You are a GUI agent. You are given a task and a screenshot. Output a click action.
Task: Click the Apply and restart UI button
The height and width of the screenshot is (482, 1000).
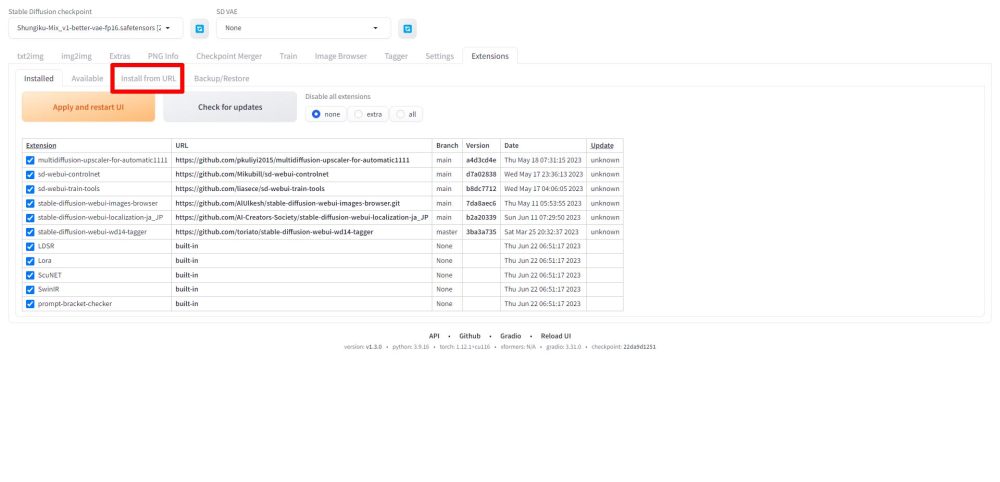click(88, 107)
